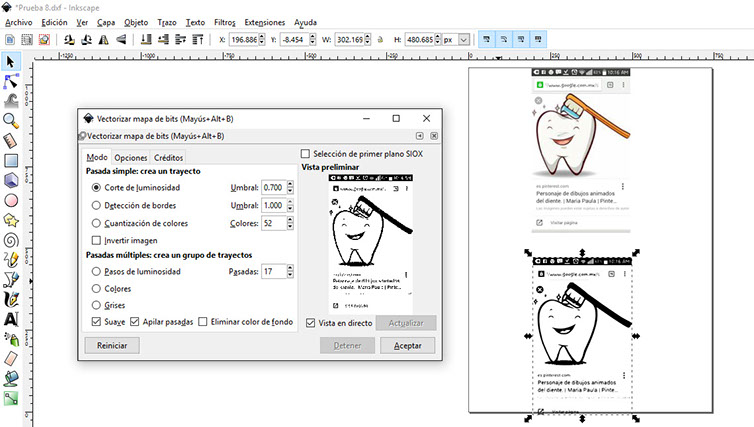Click the Reiniciar button
Viewport: 754px width, 427px height.
[112, 345]
